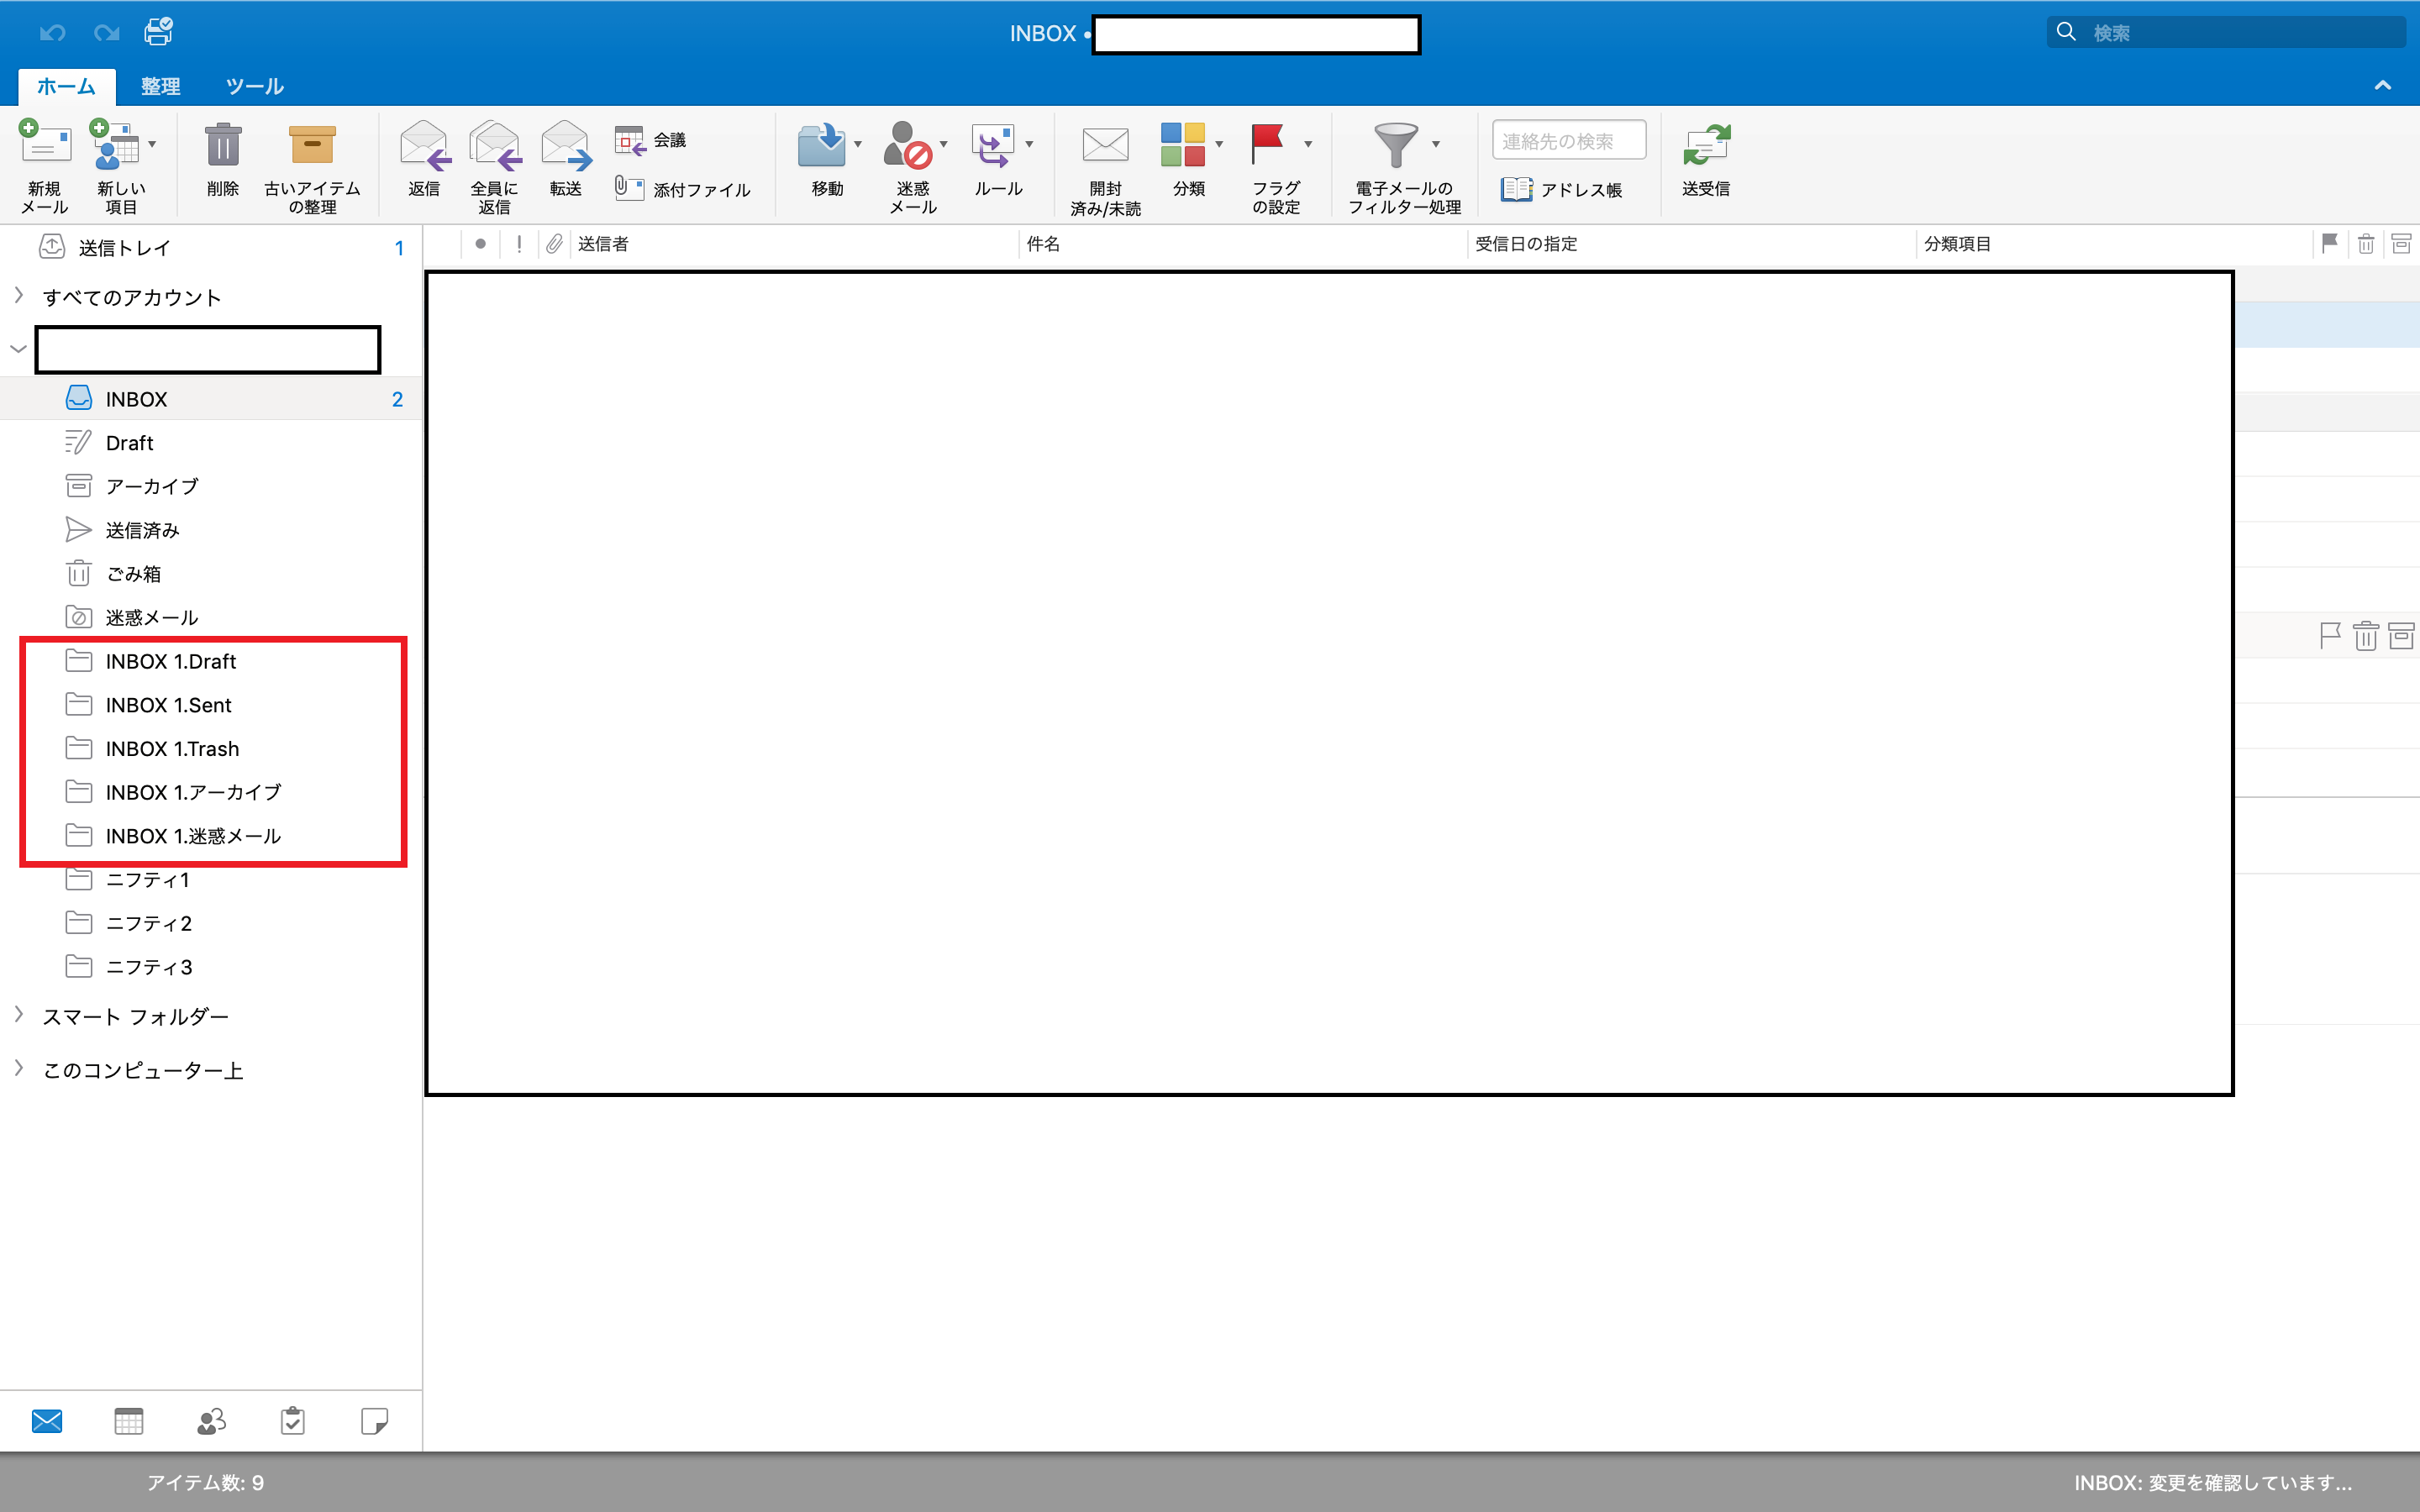2420x1512 pixels.
Task: Click the Archive old items (古いアイテムの整理) icon
Action: (312, 146)
